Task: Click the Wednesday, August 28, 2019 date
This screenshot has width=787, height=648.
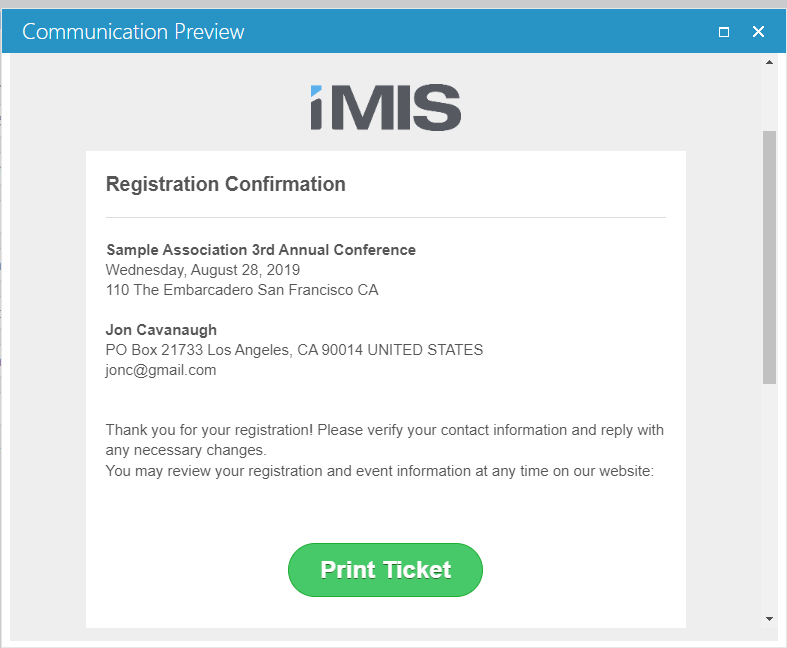Action: click(x=203, y=270)
